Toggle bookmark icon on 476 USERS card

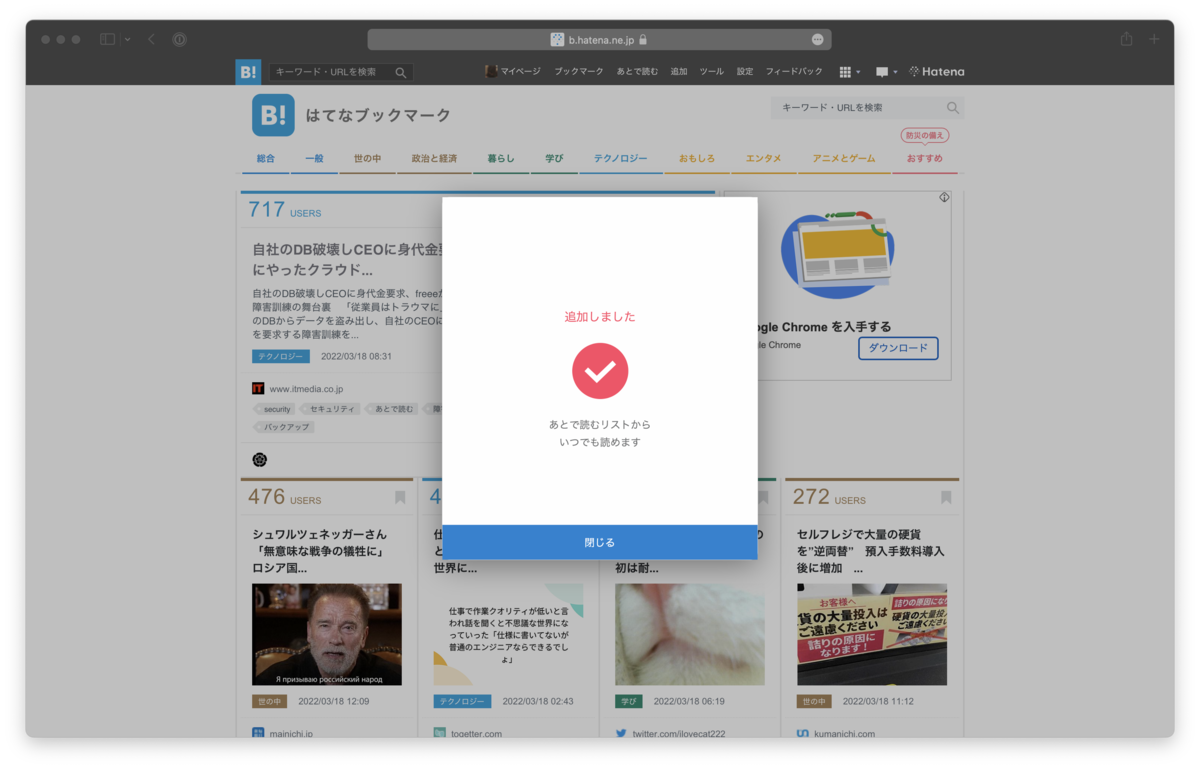point(400,497)
